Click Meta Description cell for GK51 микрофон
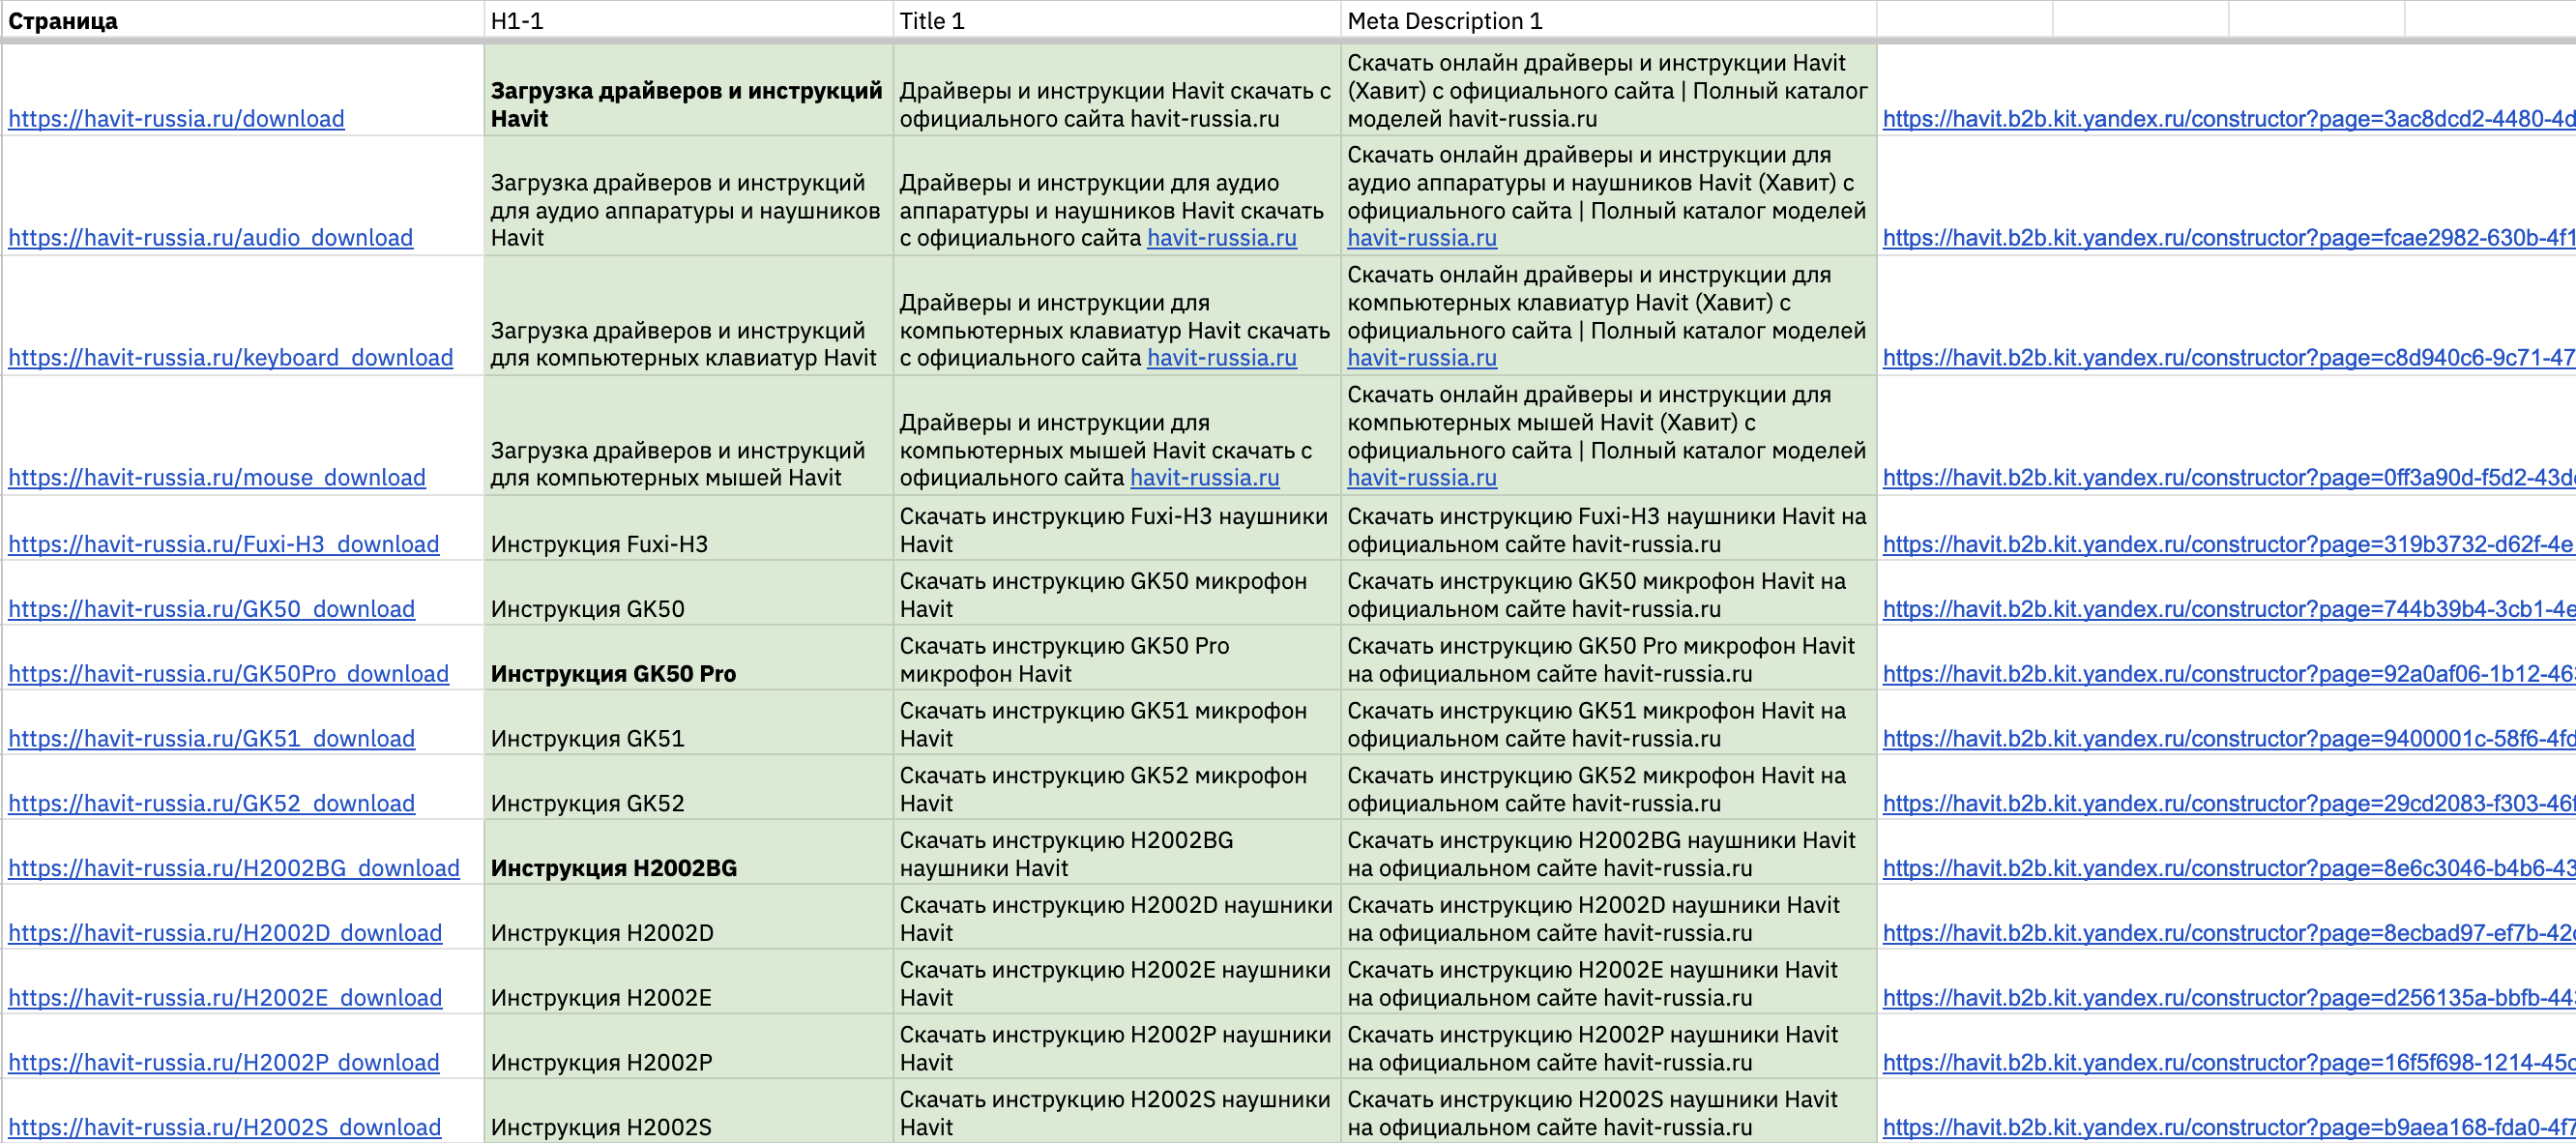The width and height of the screenshot is (2576, 1143). pos(1609,723)
